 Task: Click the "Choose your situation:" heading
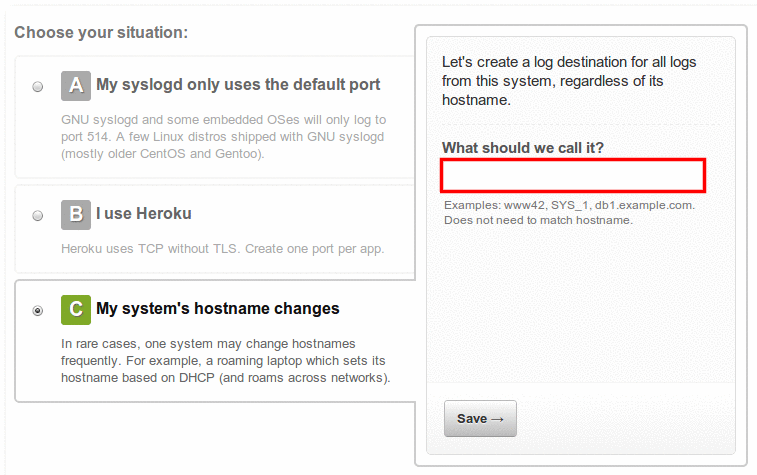[101, 33]
